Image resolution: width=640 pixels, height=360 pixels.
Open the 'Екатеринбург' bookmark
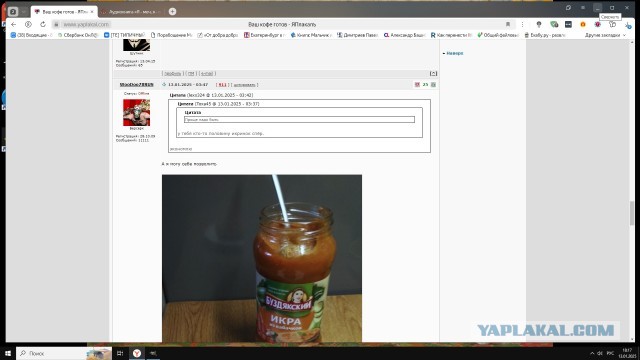[264, 35]
